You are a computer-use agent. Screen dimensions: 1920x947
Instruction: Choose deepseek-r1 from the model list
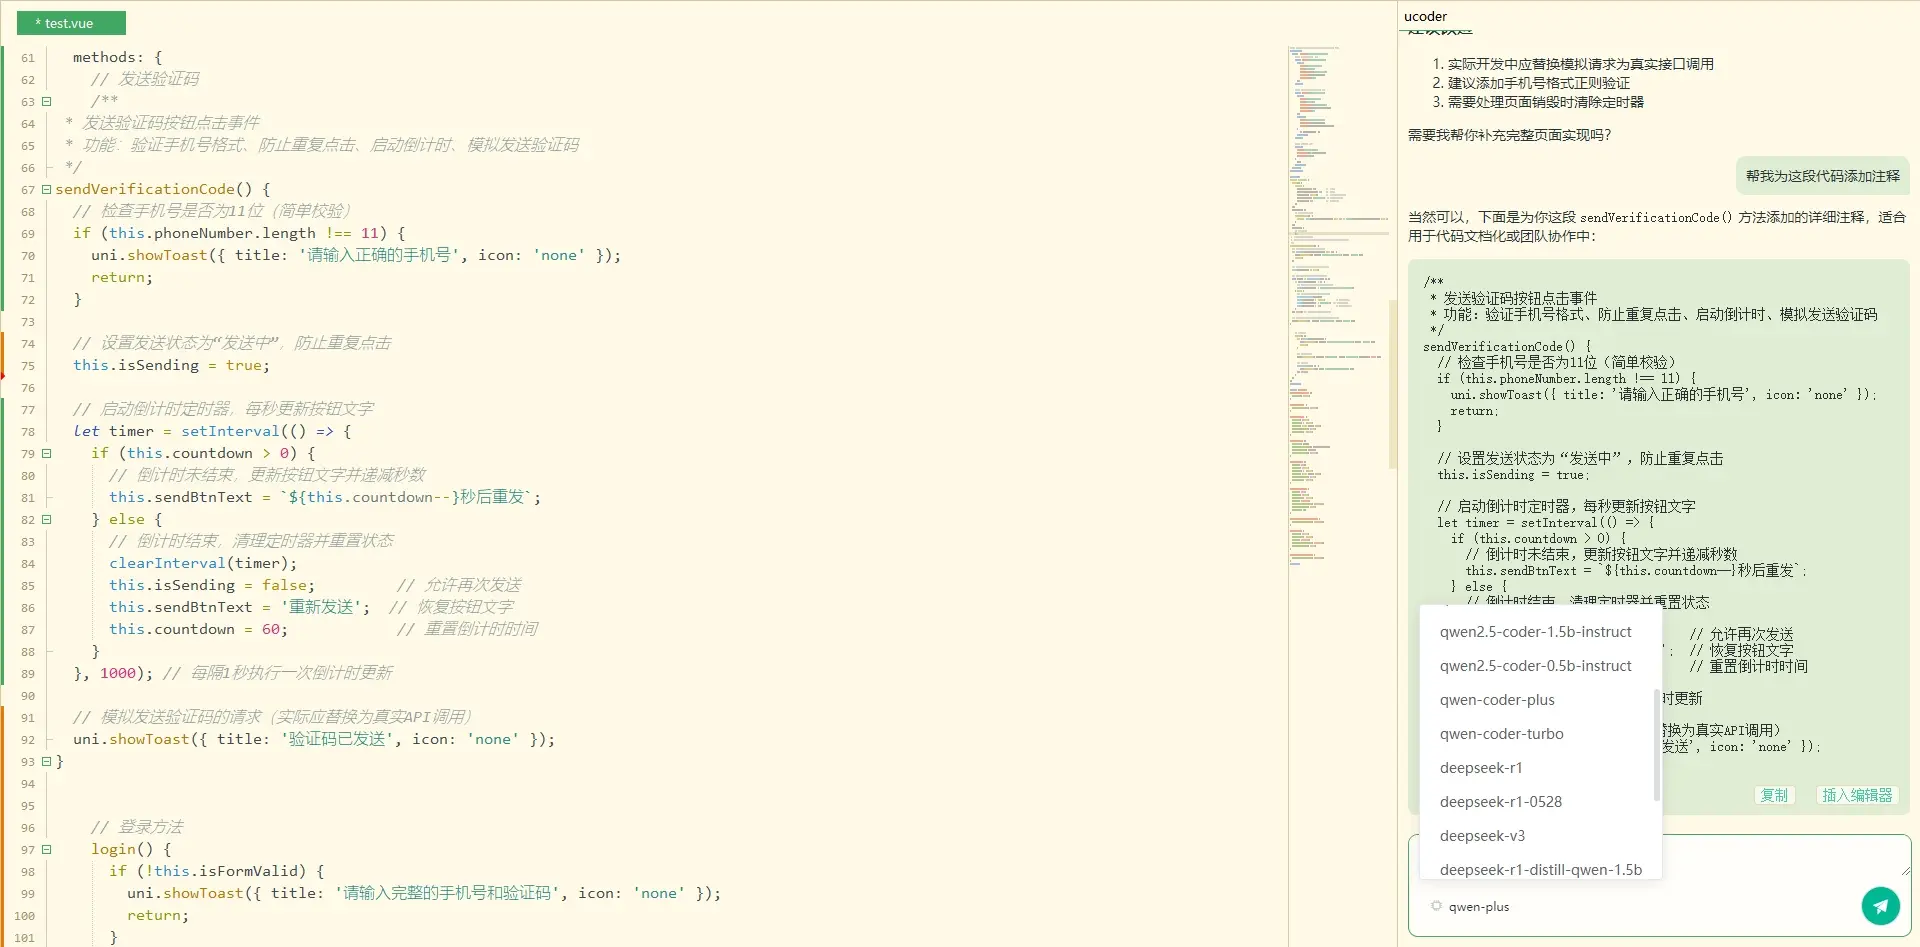1481,768
